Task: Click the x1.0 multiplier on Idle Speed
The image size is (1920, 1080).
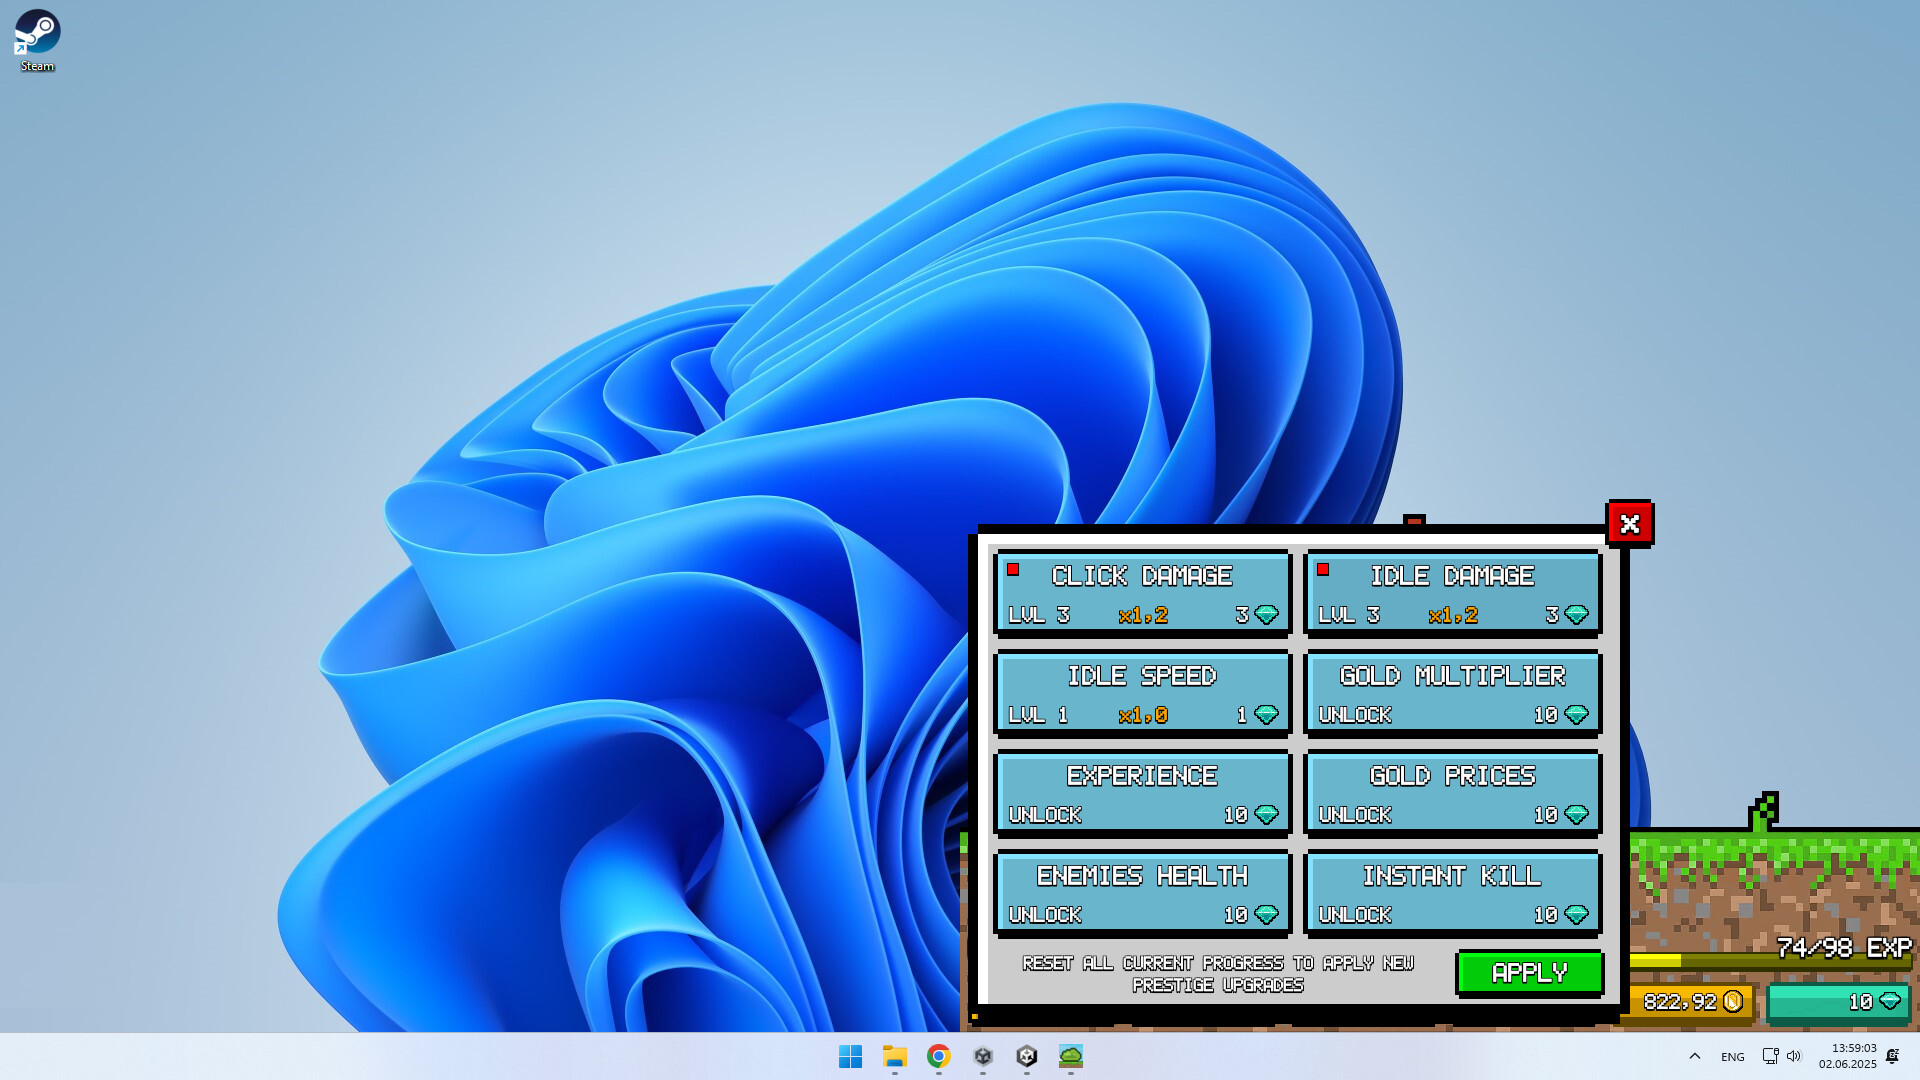Action: coord(1143,716)
